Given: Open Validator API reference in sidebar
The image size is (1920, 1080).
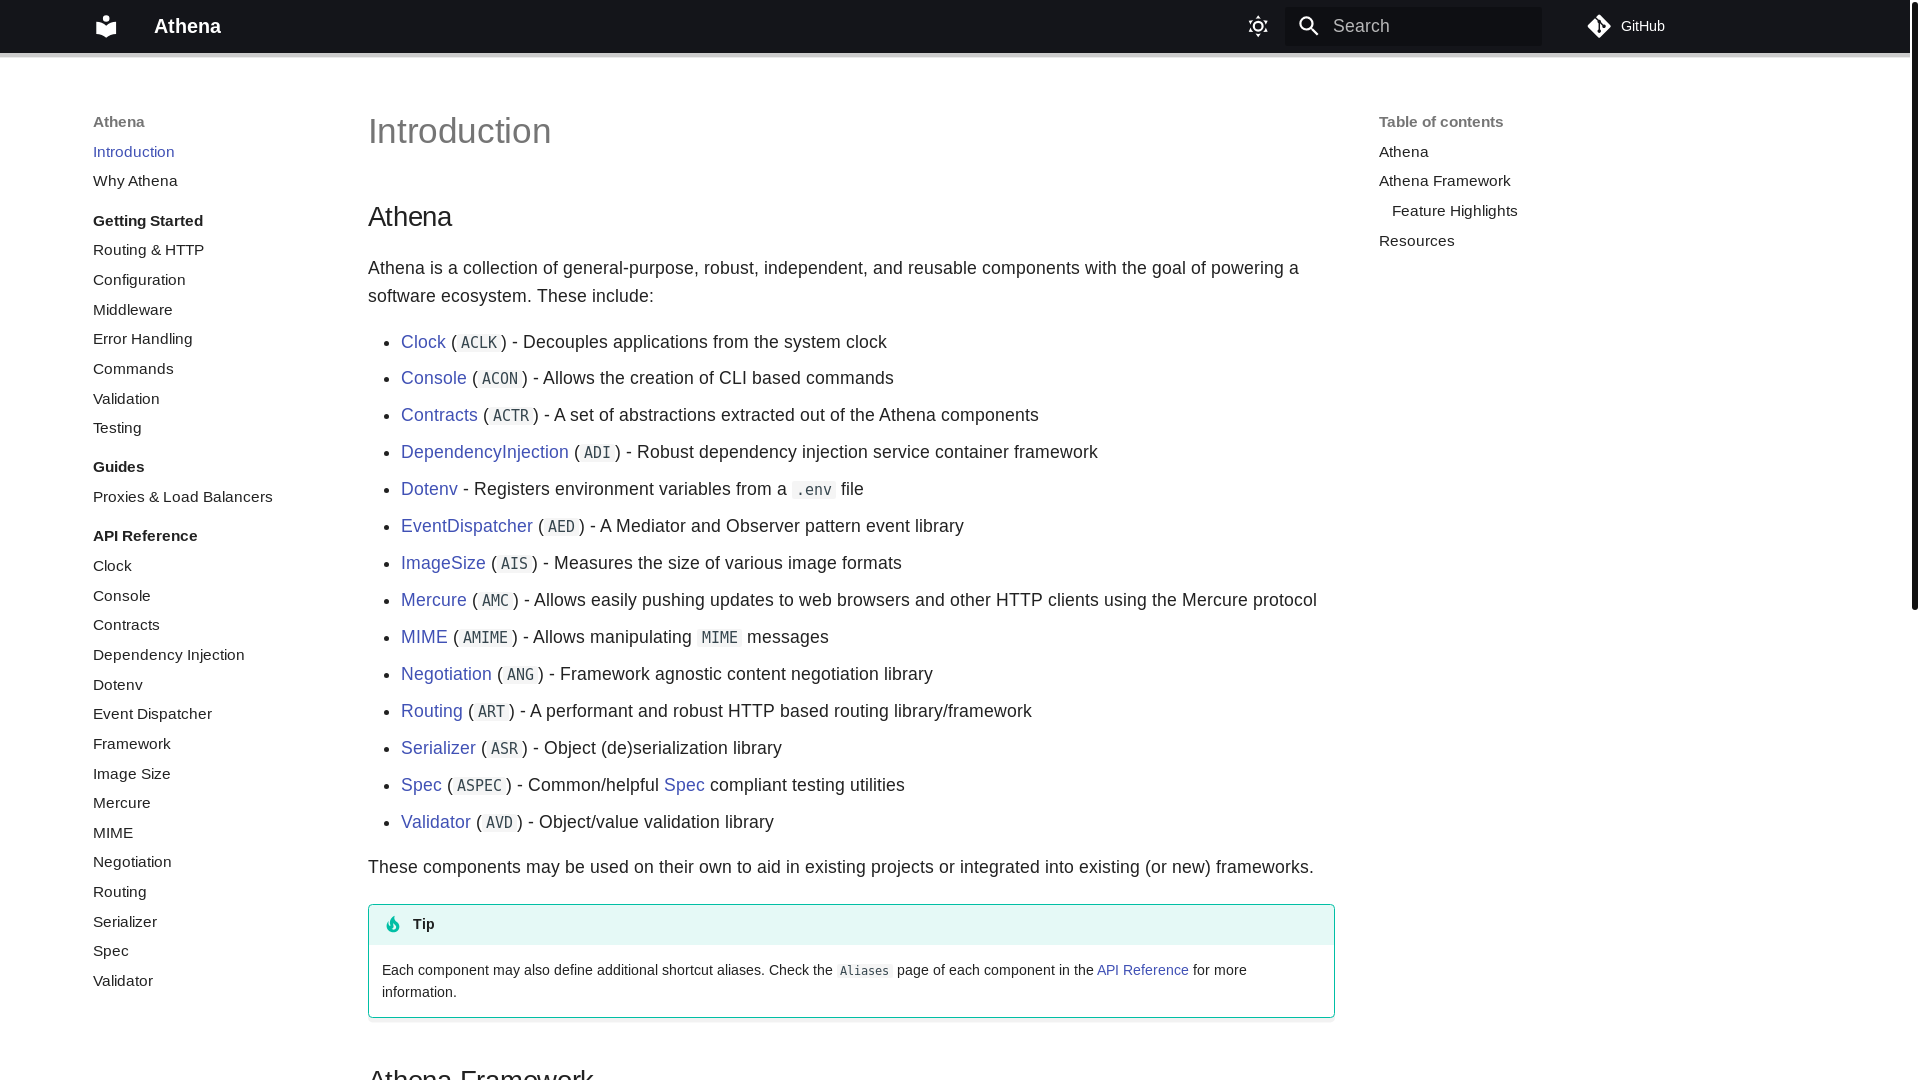Looking at the screenshot, I should click(123, 981).
